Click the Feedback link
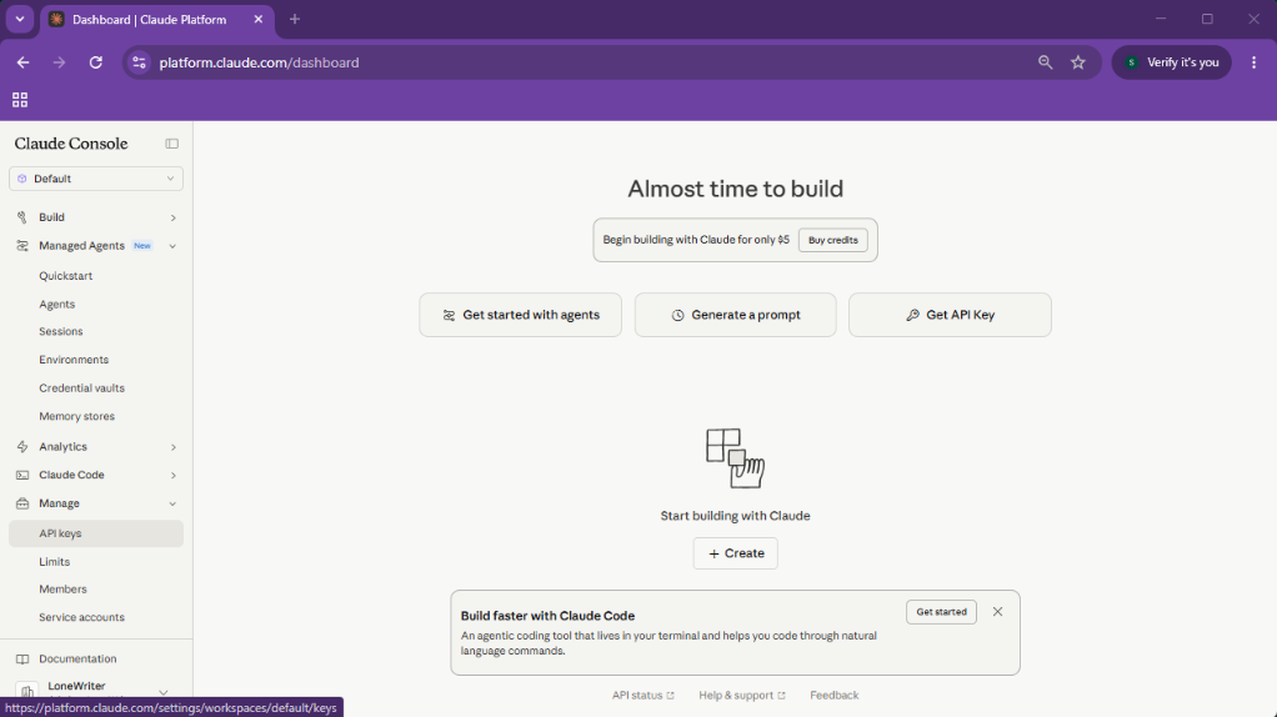This screenshot has height=717, width=1277. tap(834, 695)
